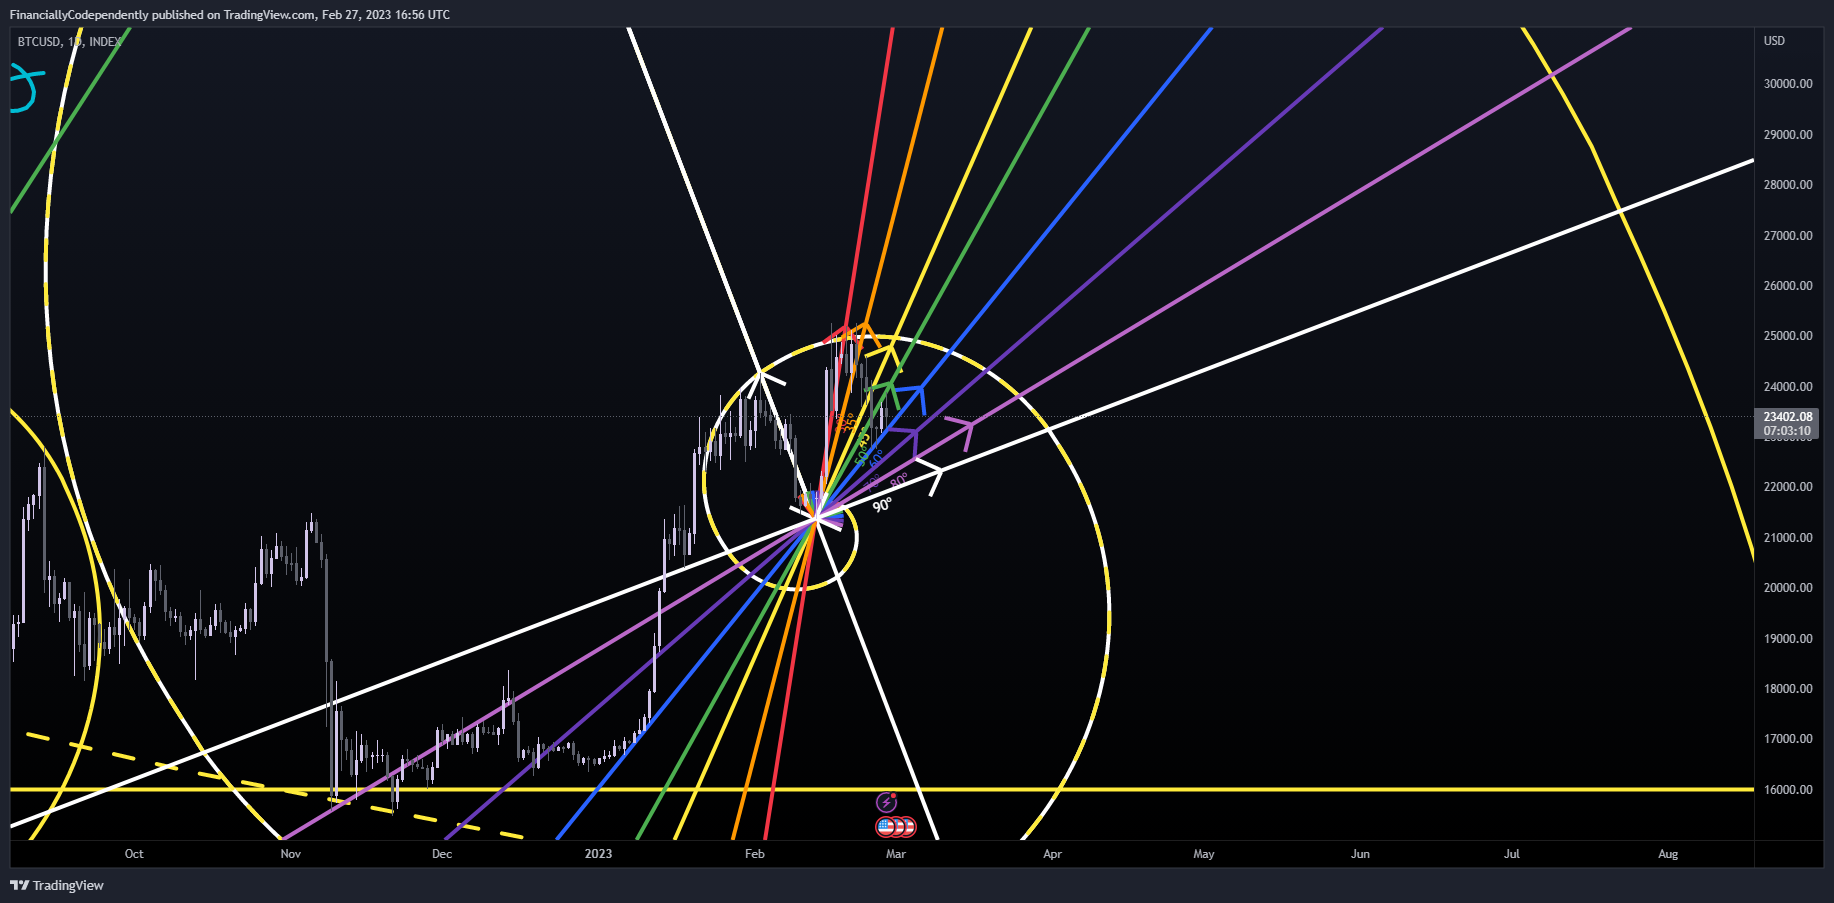Click the purple lightning event icon
The width and height of the screenshot is (1834, 903).
pos(886,802)
